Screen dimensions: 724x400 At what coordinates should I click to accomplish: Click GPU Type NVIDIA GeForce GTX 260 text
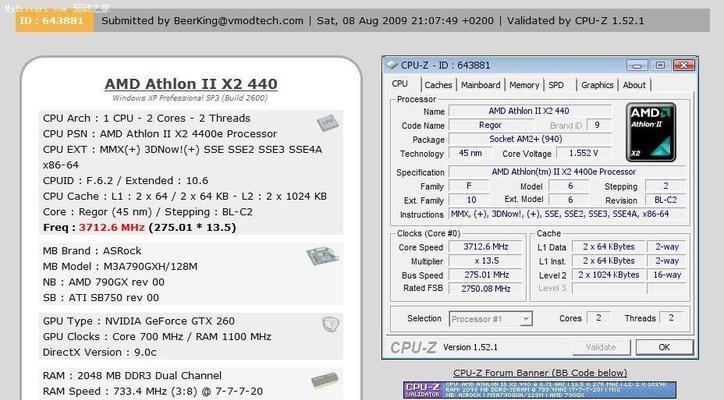[139, 321]
